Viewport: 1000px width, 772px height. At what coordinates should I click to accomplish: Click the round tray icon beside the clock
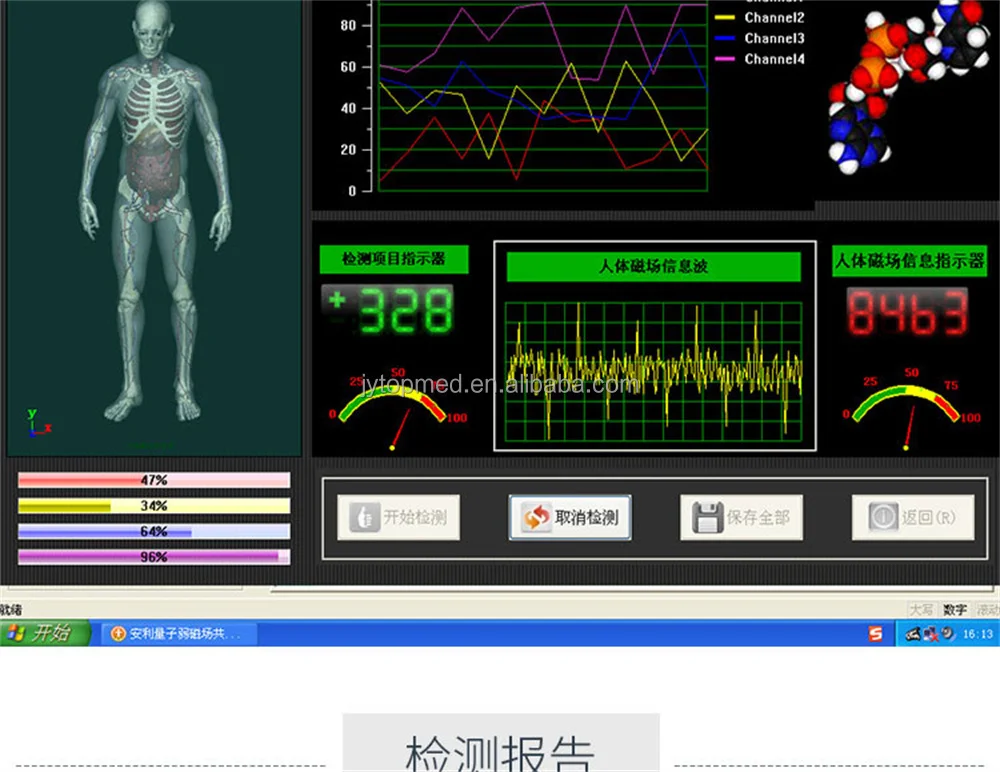pyautogui.click(x=948, y=634)
